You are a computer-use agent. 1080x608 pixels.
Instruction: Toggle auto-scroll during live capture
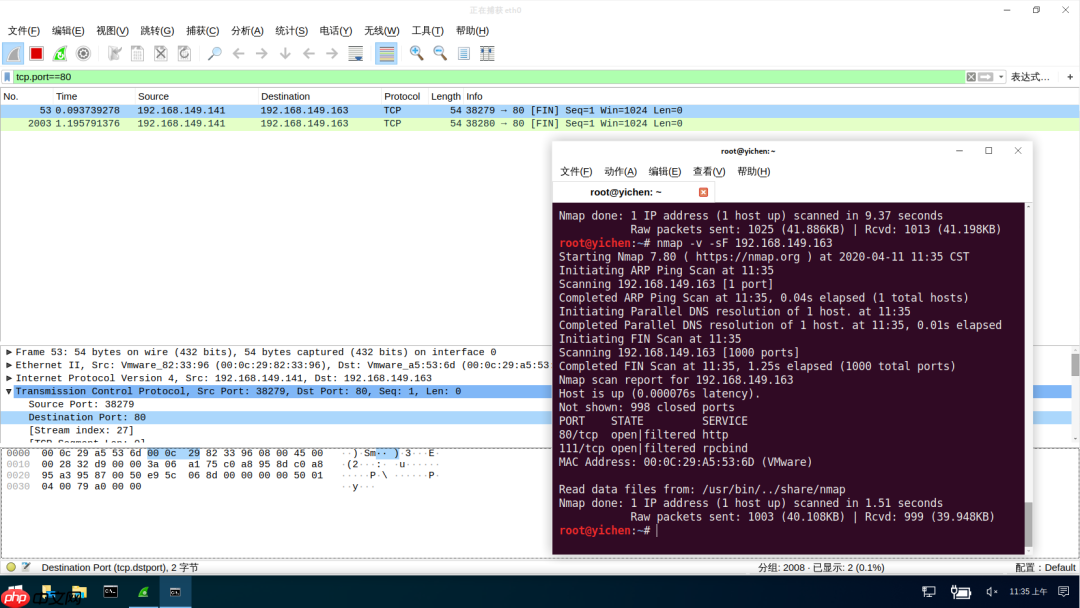[x=356, y=52]
